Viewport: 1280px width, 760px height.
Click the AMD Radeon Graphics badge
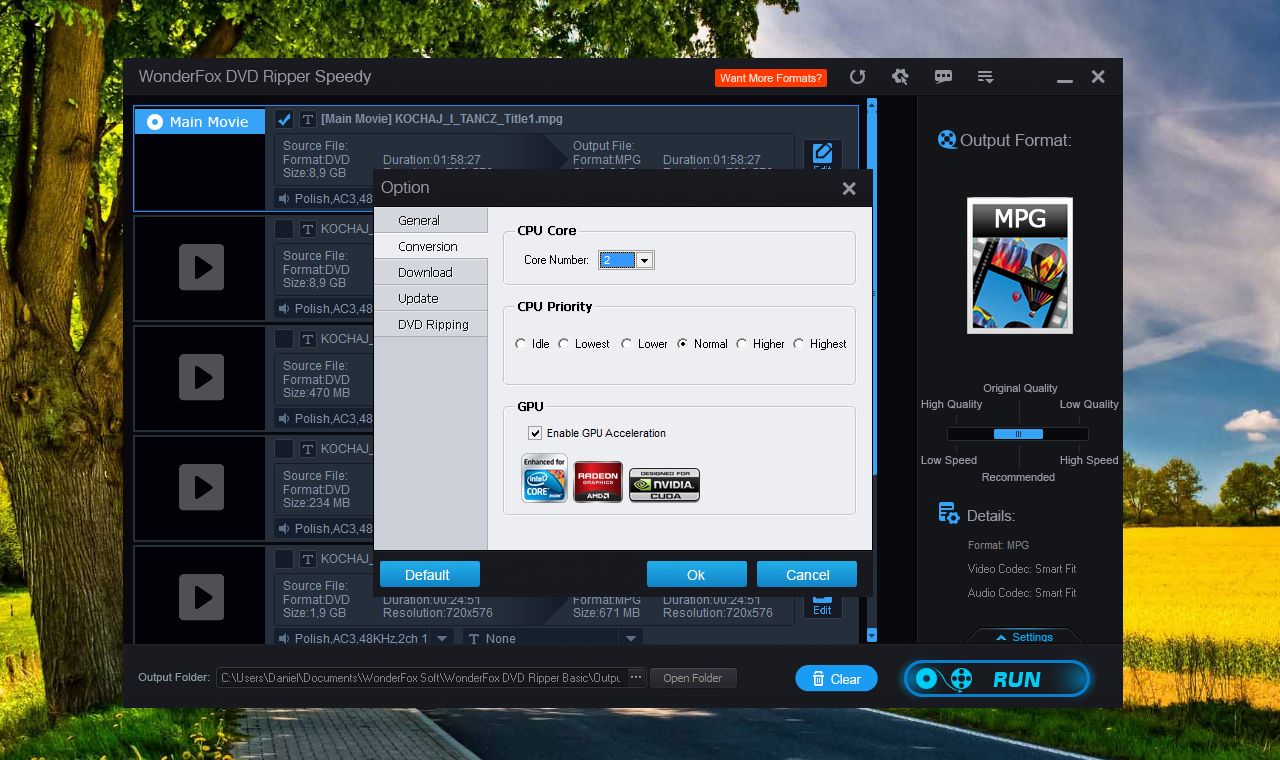tap(598, 481)
